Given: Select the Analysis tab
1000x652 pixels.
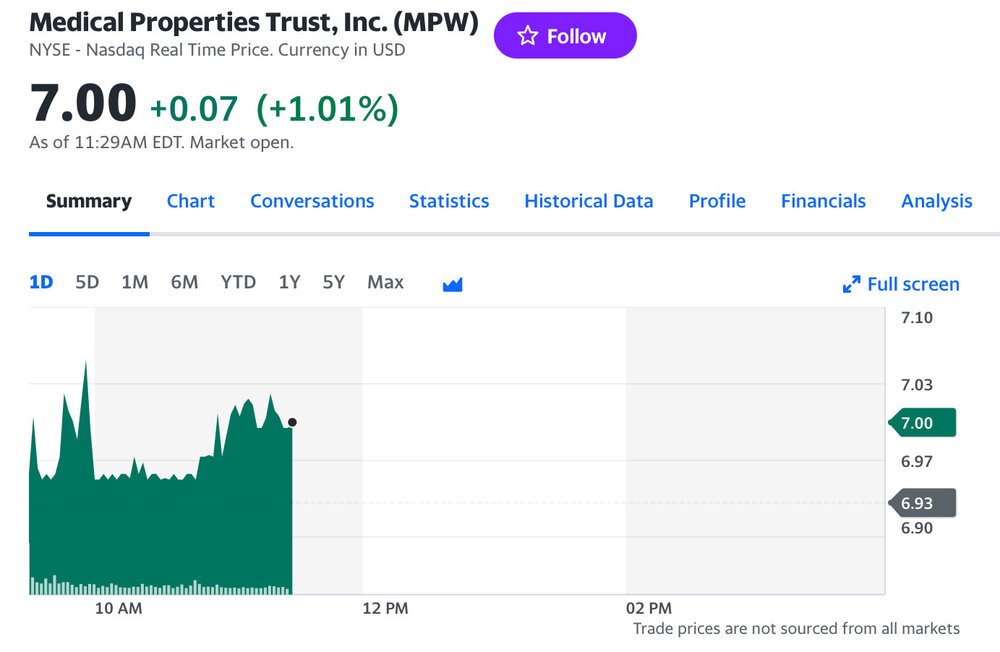Looking at the screenshot, I should 936,201.
